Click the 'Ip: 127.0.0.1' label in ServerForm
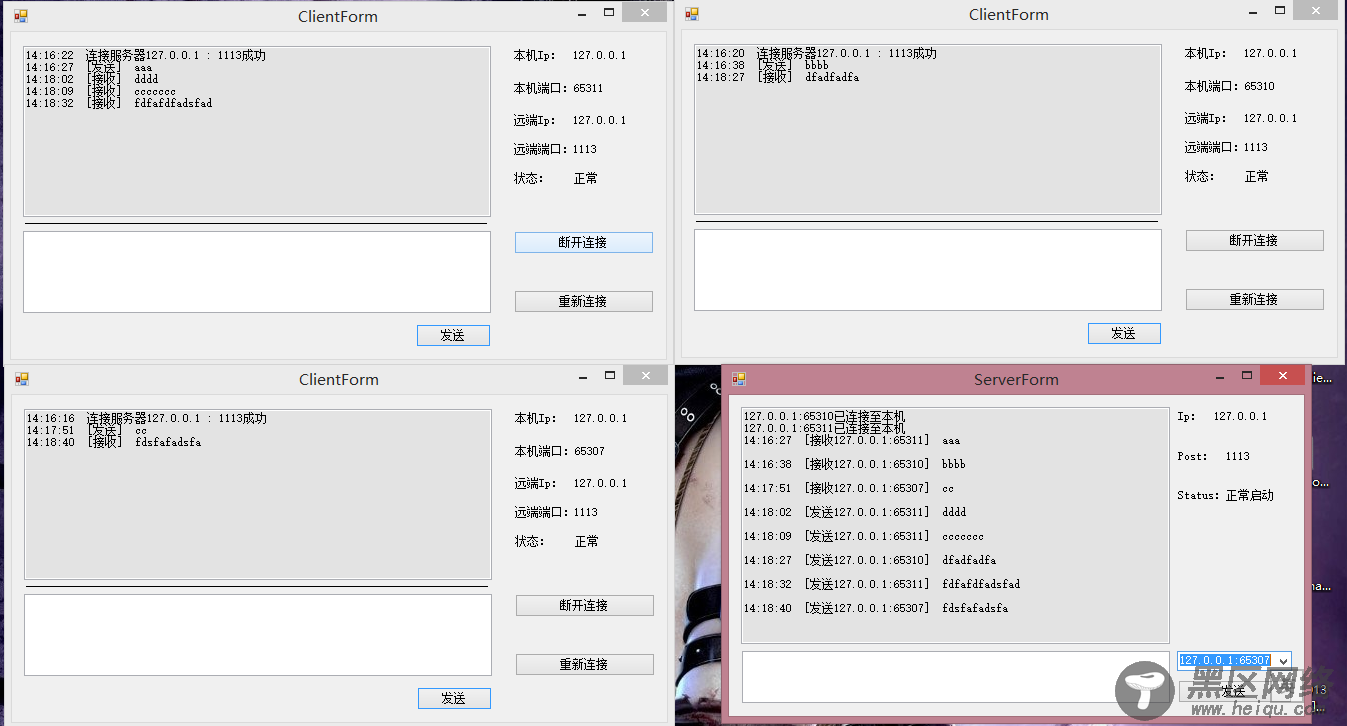 coord(1222,416)
